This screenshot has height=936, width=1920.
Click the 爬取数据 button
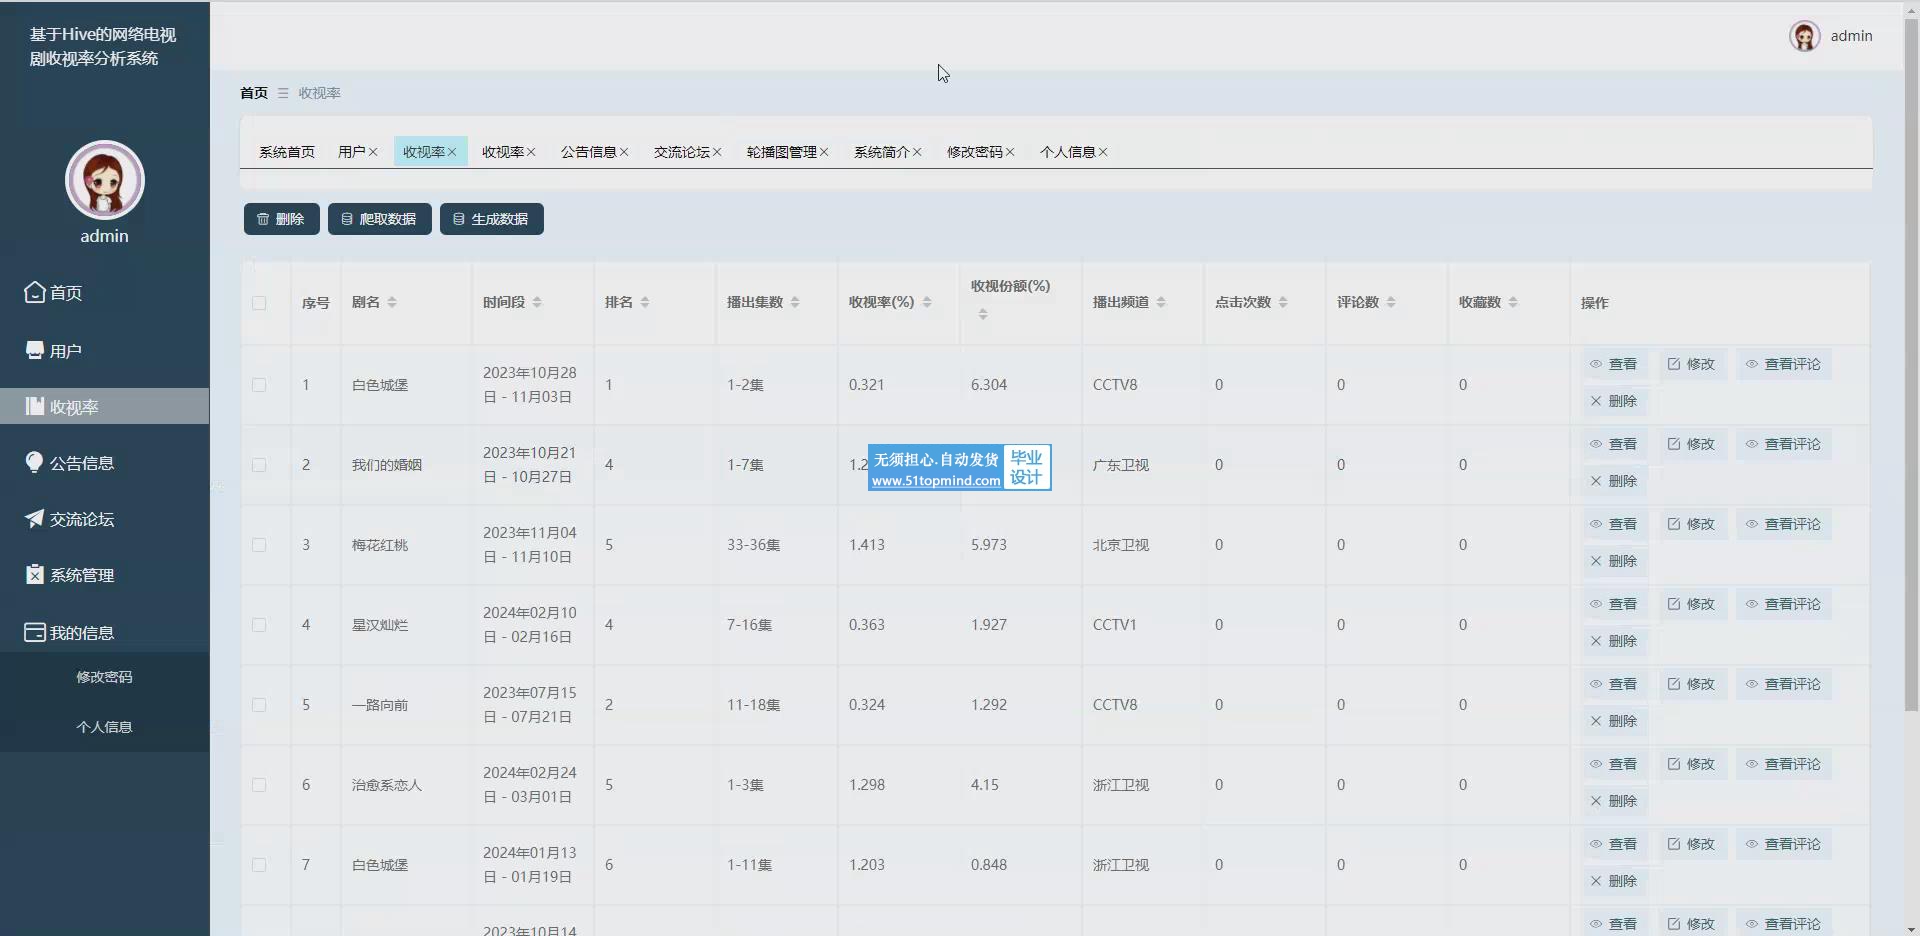click(x=379, y=219)
